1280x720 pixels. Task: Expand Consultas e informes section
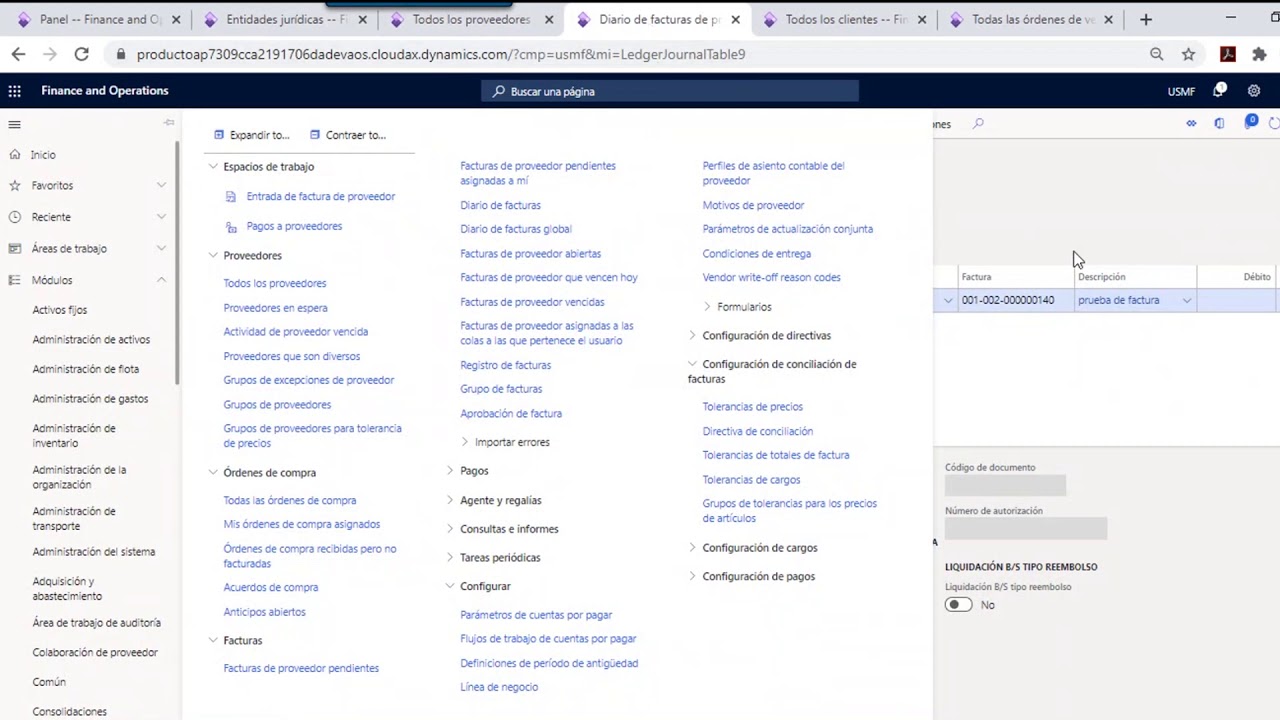click(450, 529)
